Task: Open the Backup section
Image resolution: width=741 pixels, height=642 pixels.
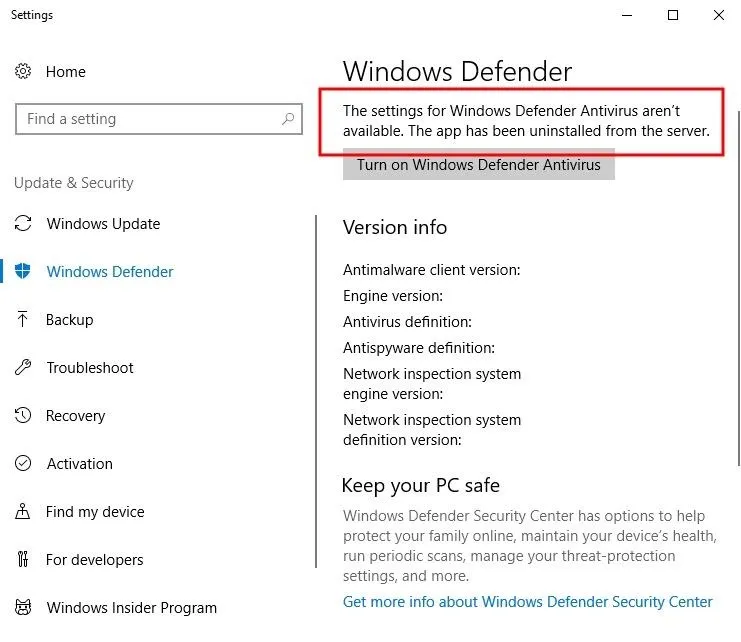Action: click(x=69, y=320)
